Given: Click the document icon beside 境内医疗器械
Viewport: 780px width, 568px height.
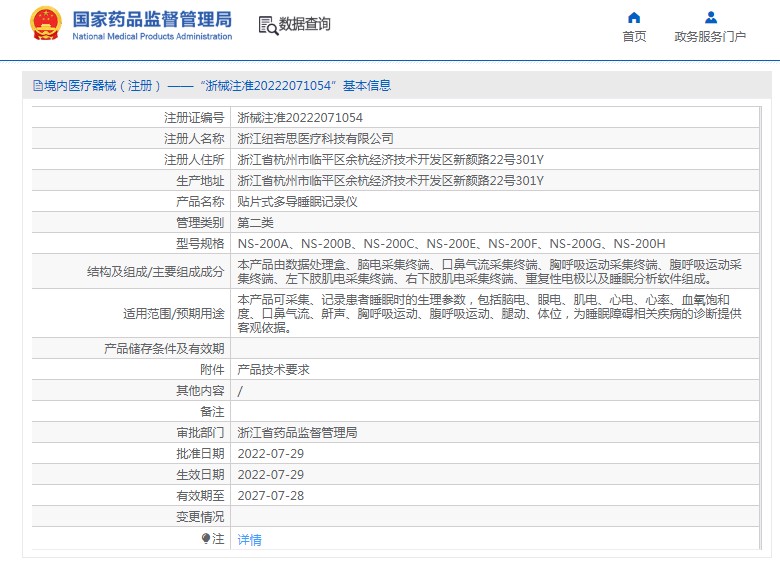Looking at the screenshot, I should (x=38, y=86).
